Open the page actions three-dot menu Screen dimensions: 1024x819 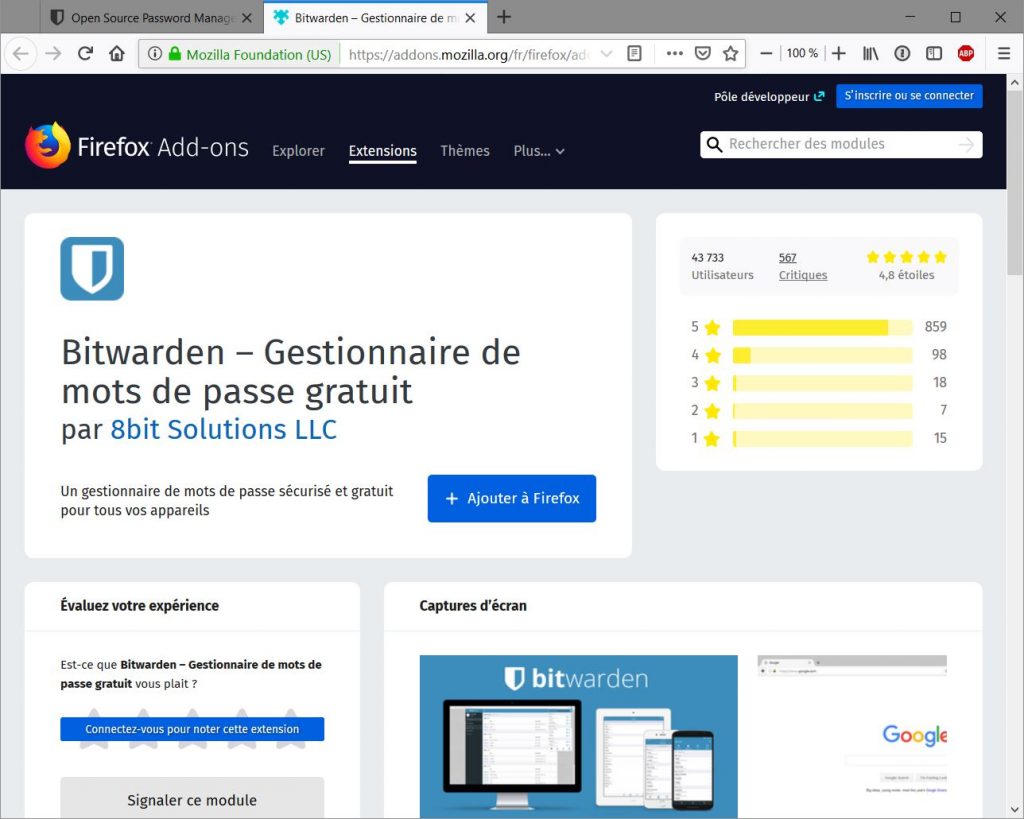click(x=675, y=54)
